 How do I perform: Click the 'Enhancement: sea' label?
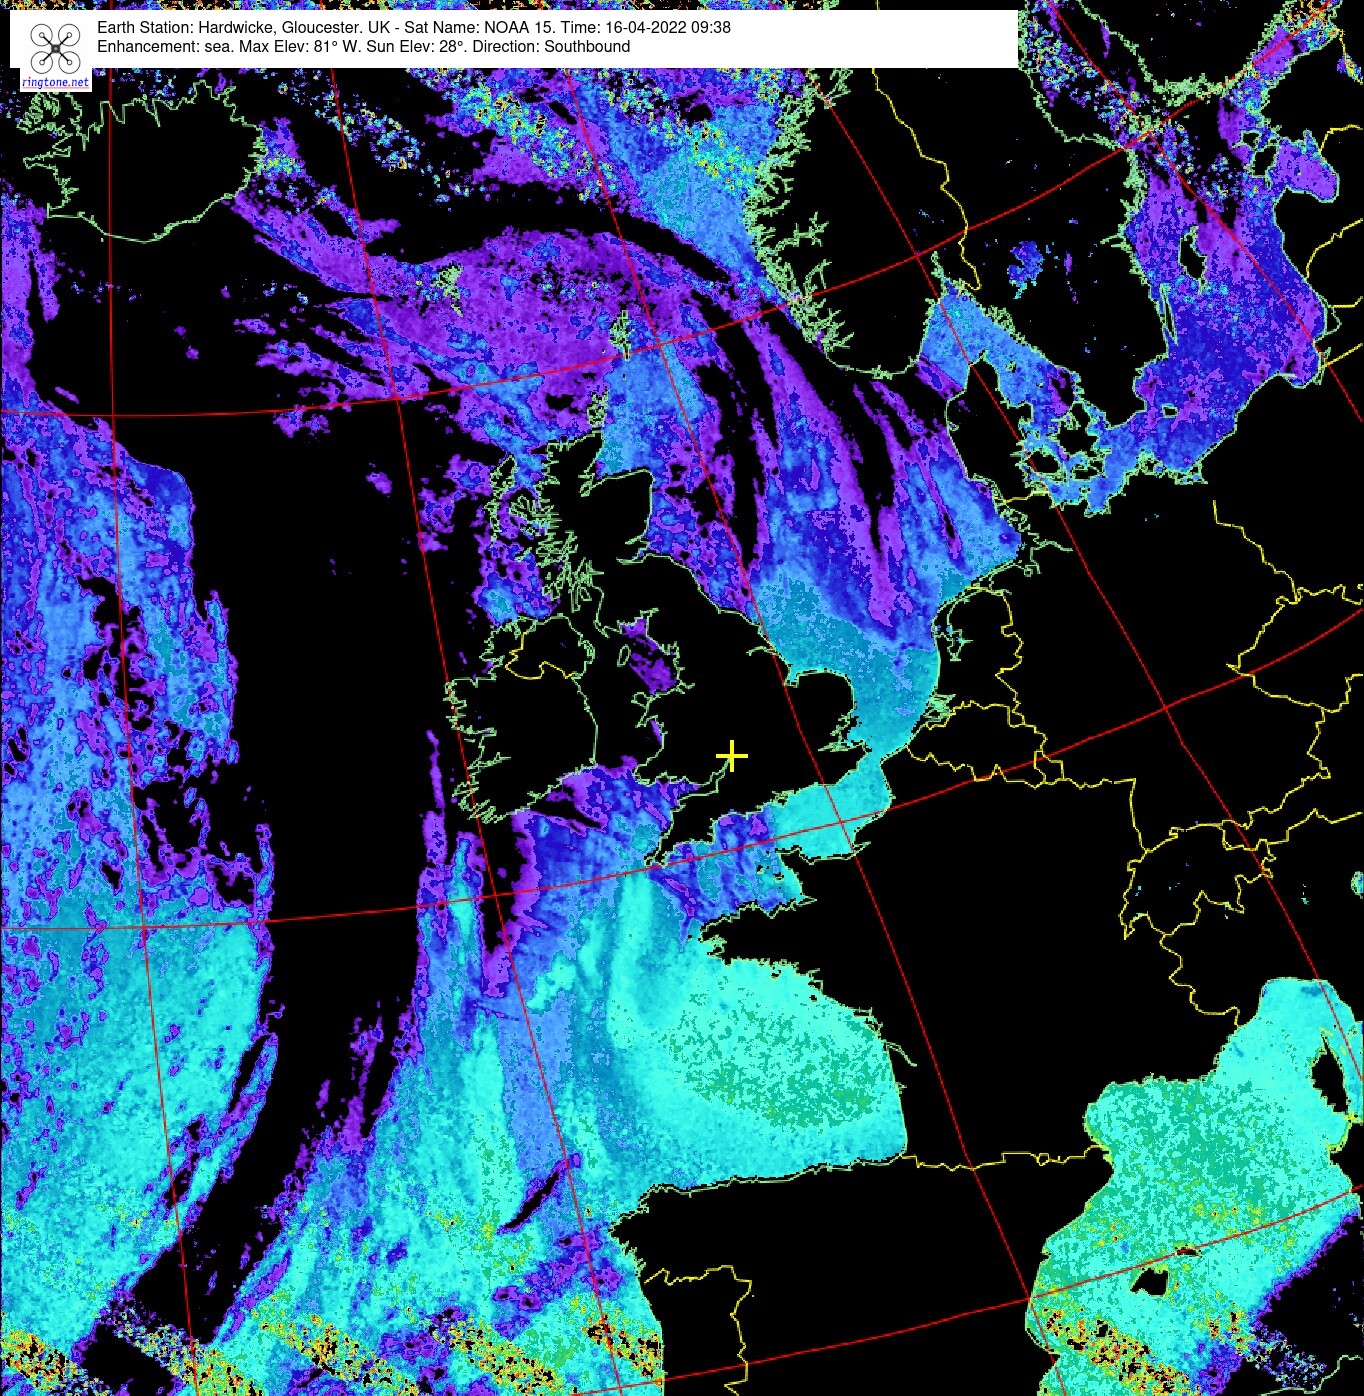[164, 46]
